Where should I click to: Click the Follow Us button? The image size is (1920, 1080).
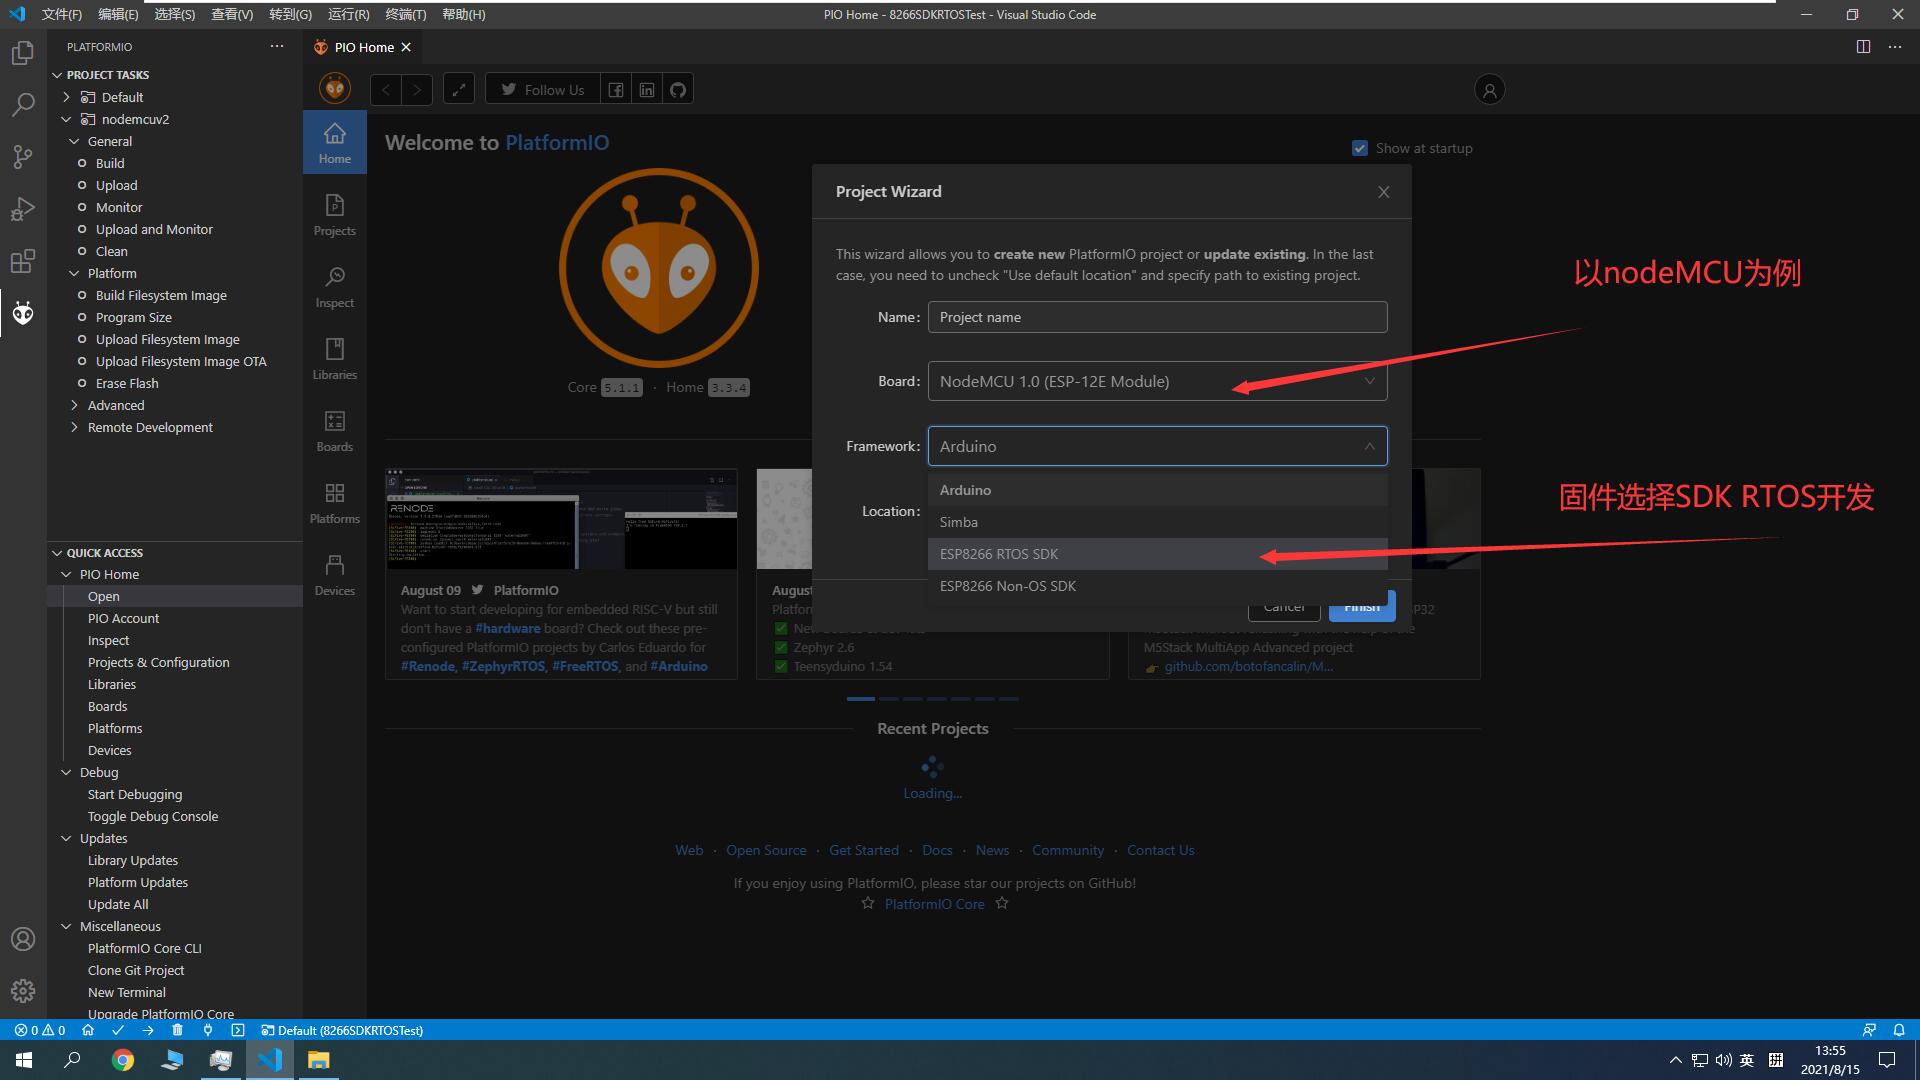[543, 89]
